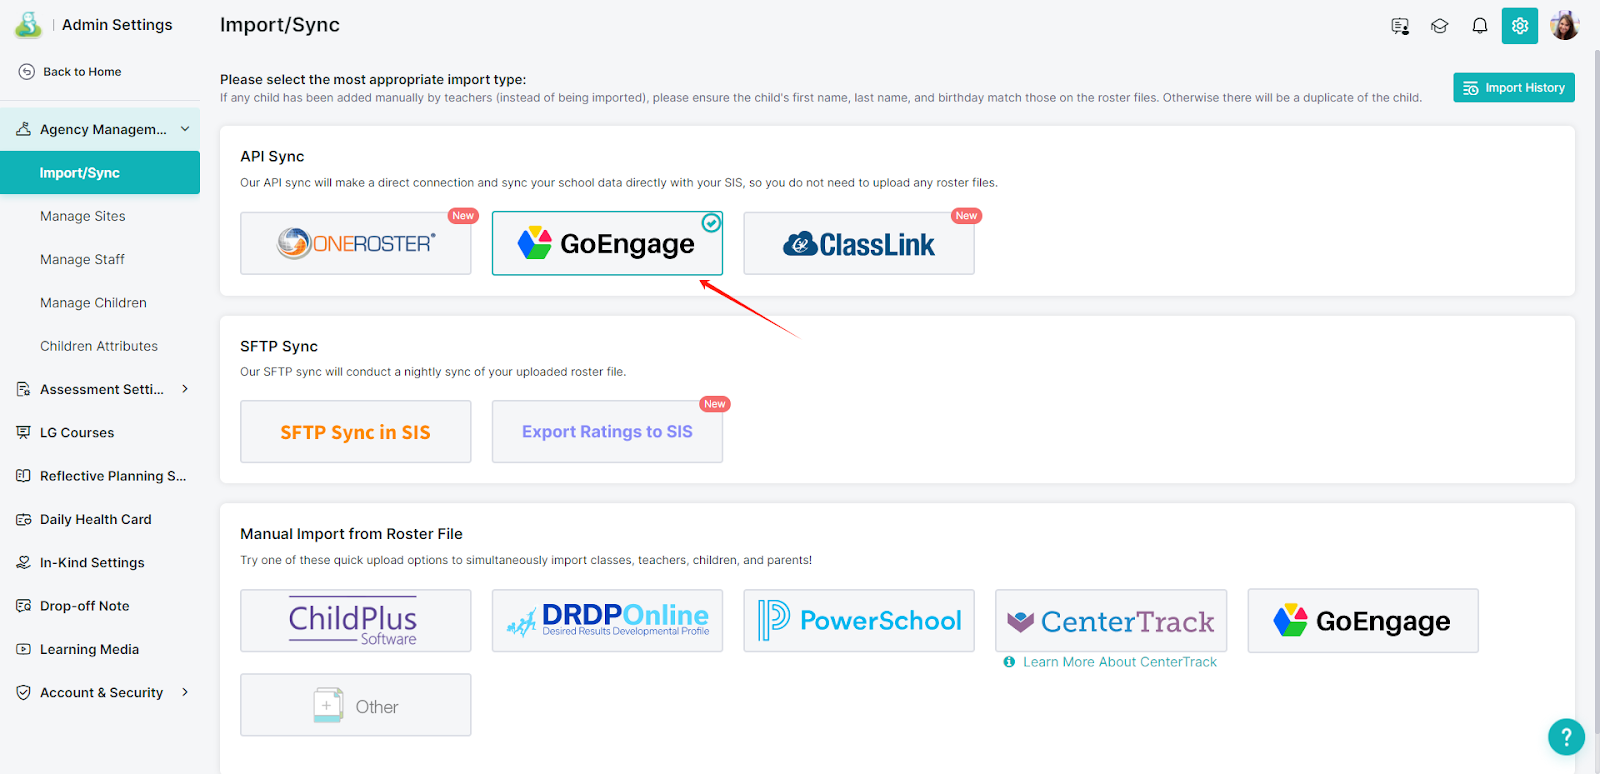Pick the CenterTrack import card
The image size is (1600, 774).
click(x=1111, y=621)
